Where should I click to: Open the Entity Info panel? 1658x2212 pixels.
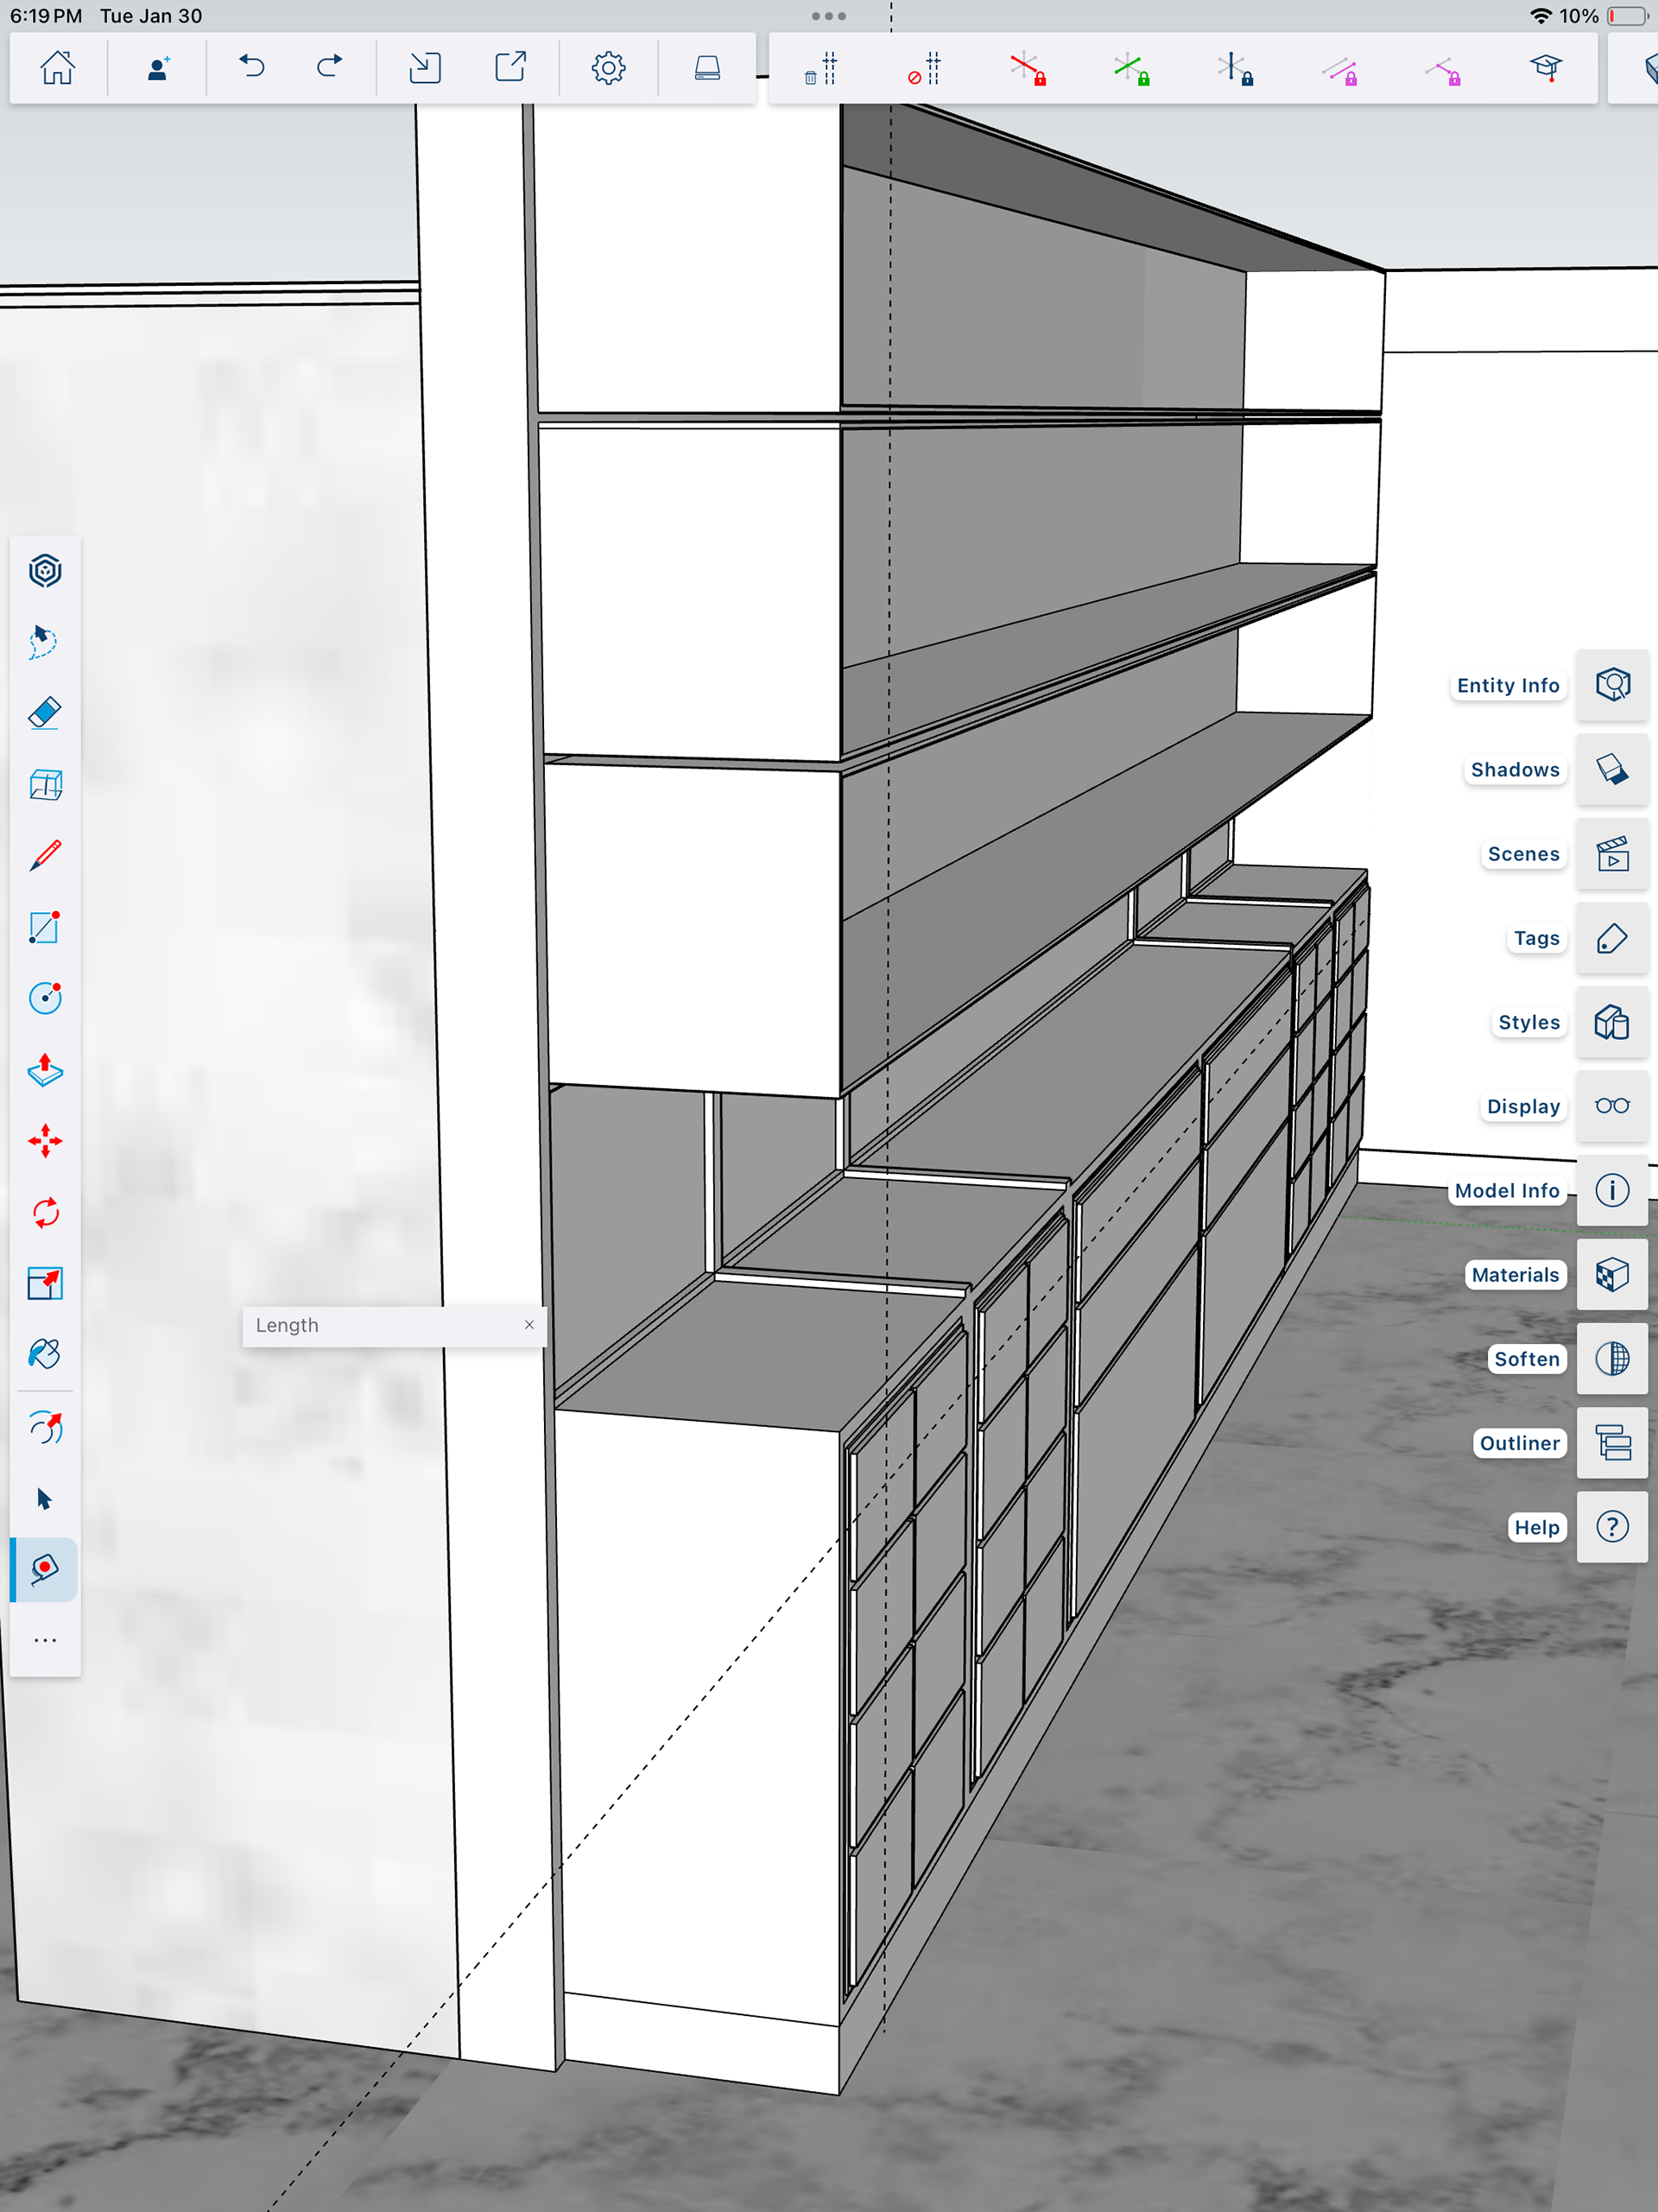[1611, 685]
